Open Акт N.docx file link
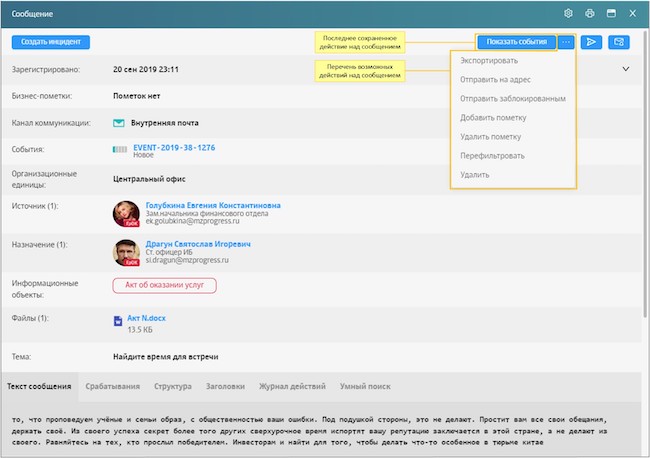This screenshot has height=458, width=650. pyautogui.click(x=146, y=318)
